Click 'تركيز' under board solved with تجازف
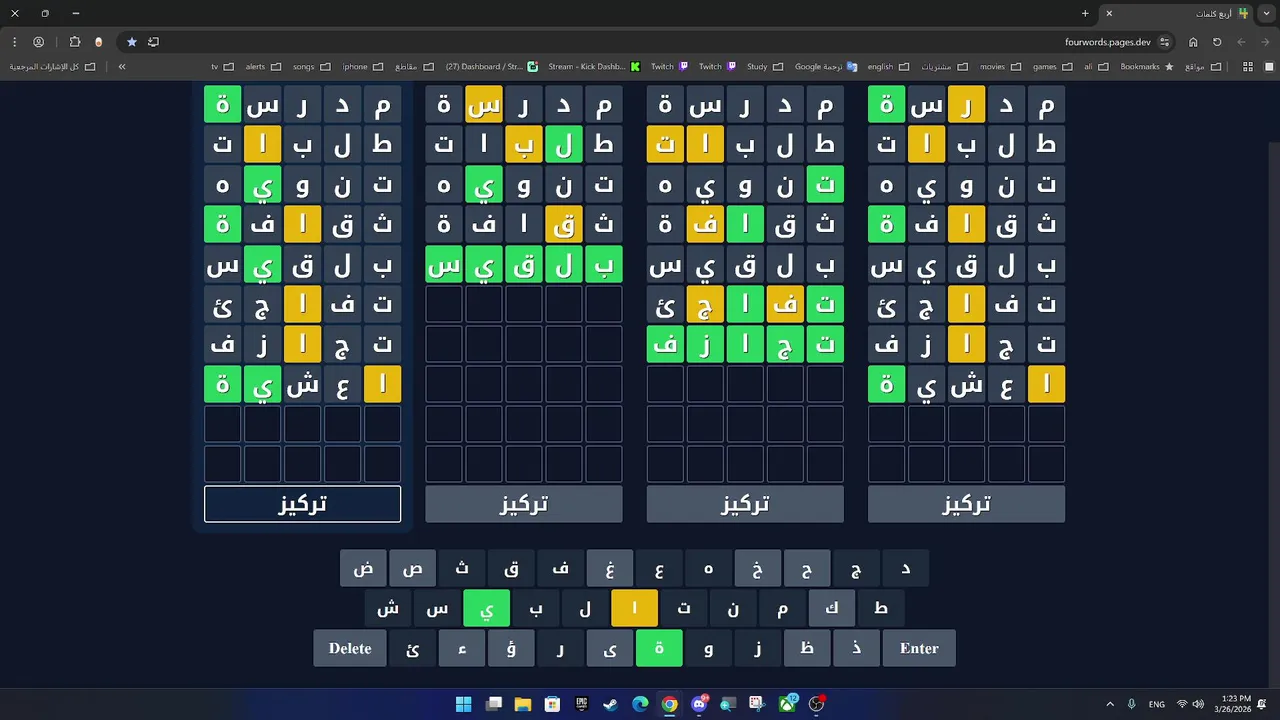The width and height of the screenshot is (1280, 720). point(745,504)
